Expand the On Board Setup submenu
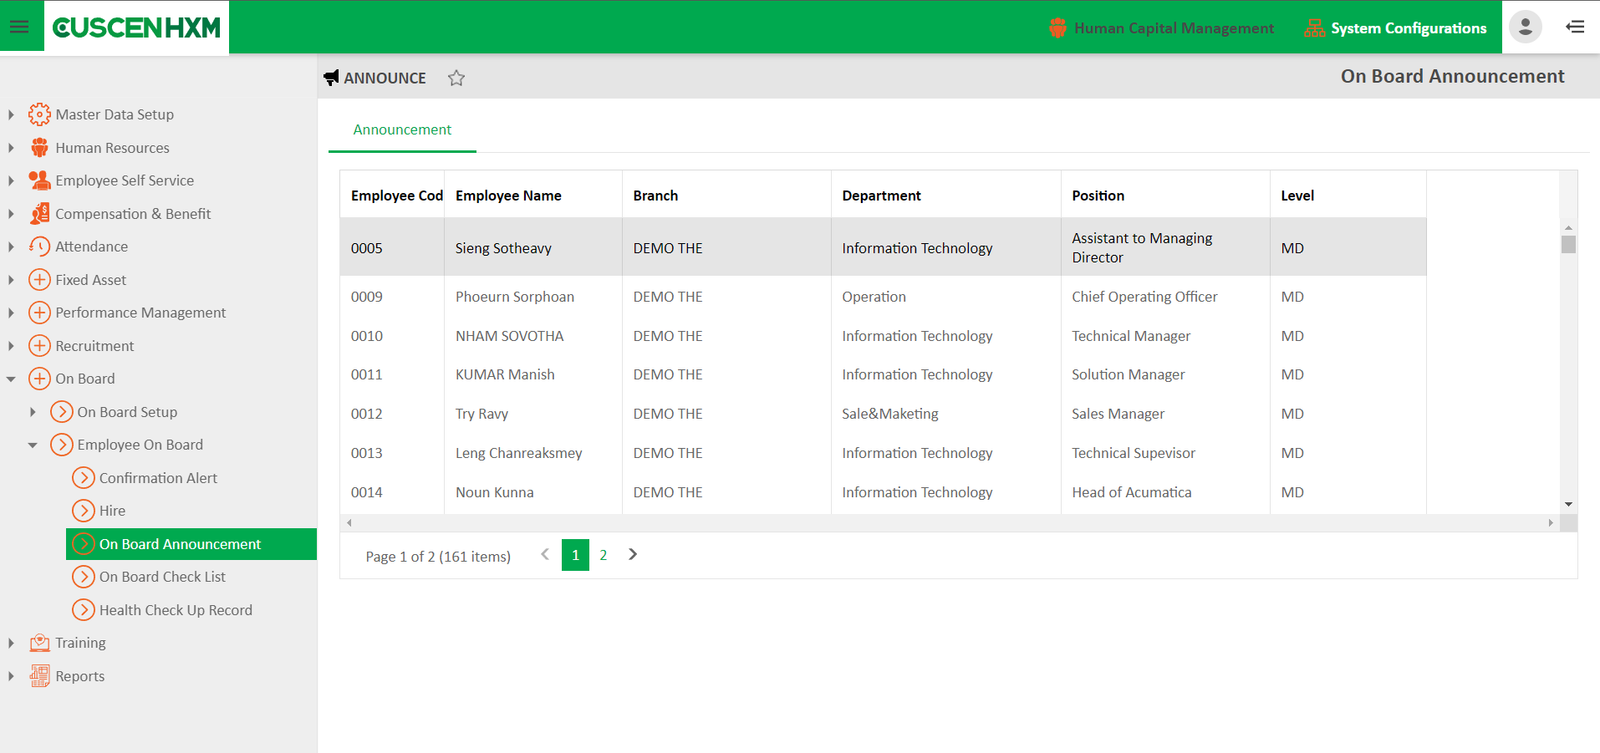Screen dimensions: 1600x753 point(33,412)
